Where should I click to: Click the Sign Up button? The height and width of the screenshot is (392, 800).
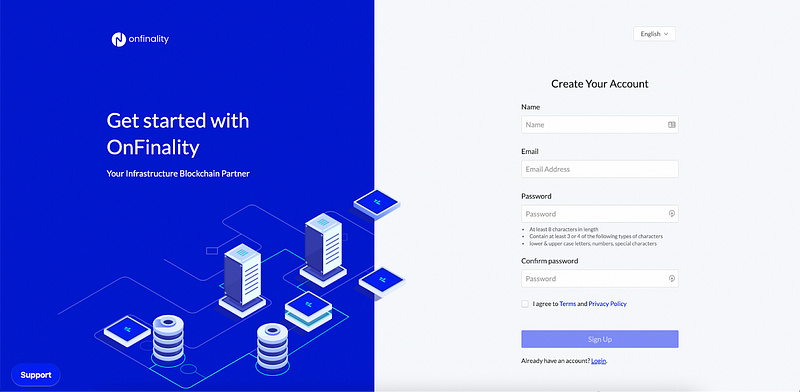point(599,339)
